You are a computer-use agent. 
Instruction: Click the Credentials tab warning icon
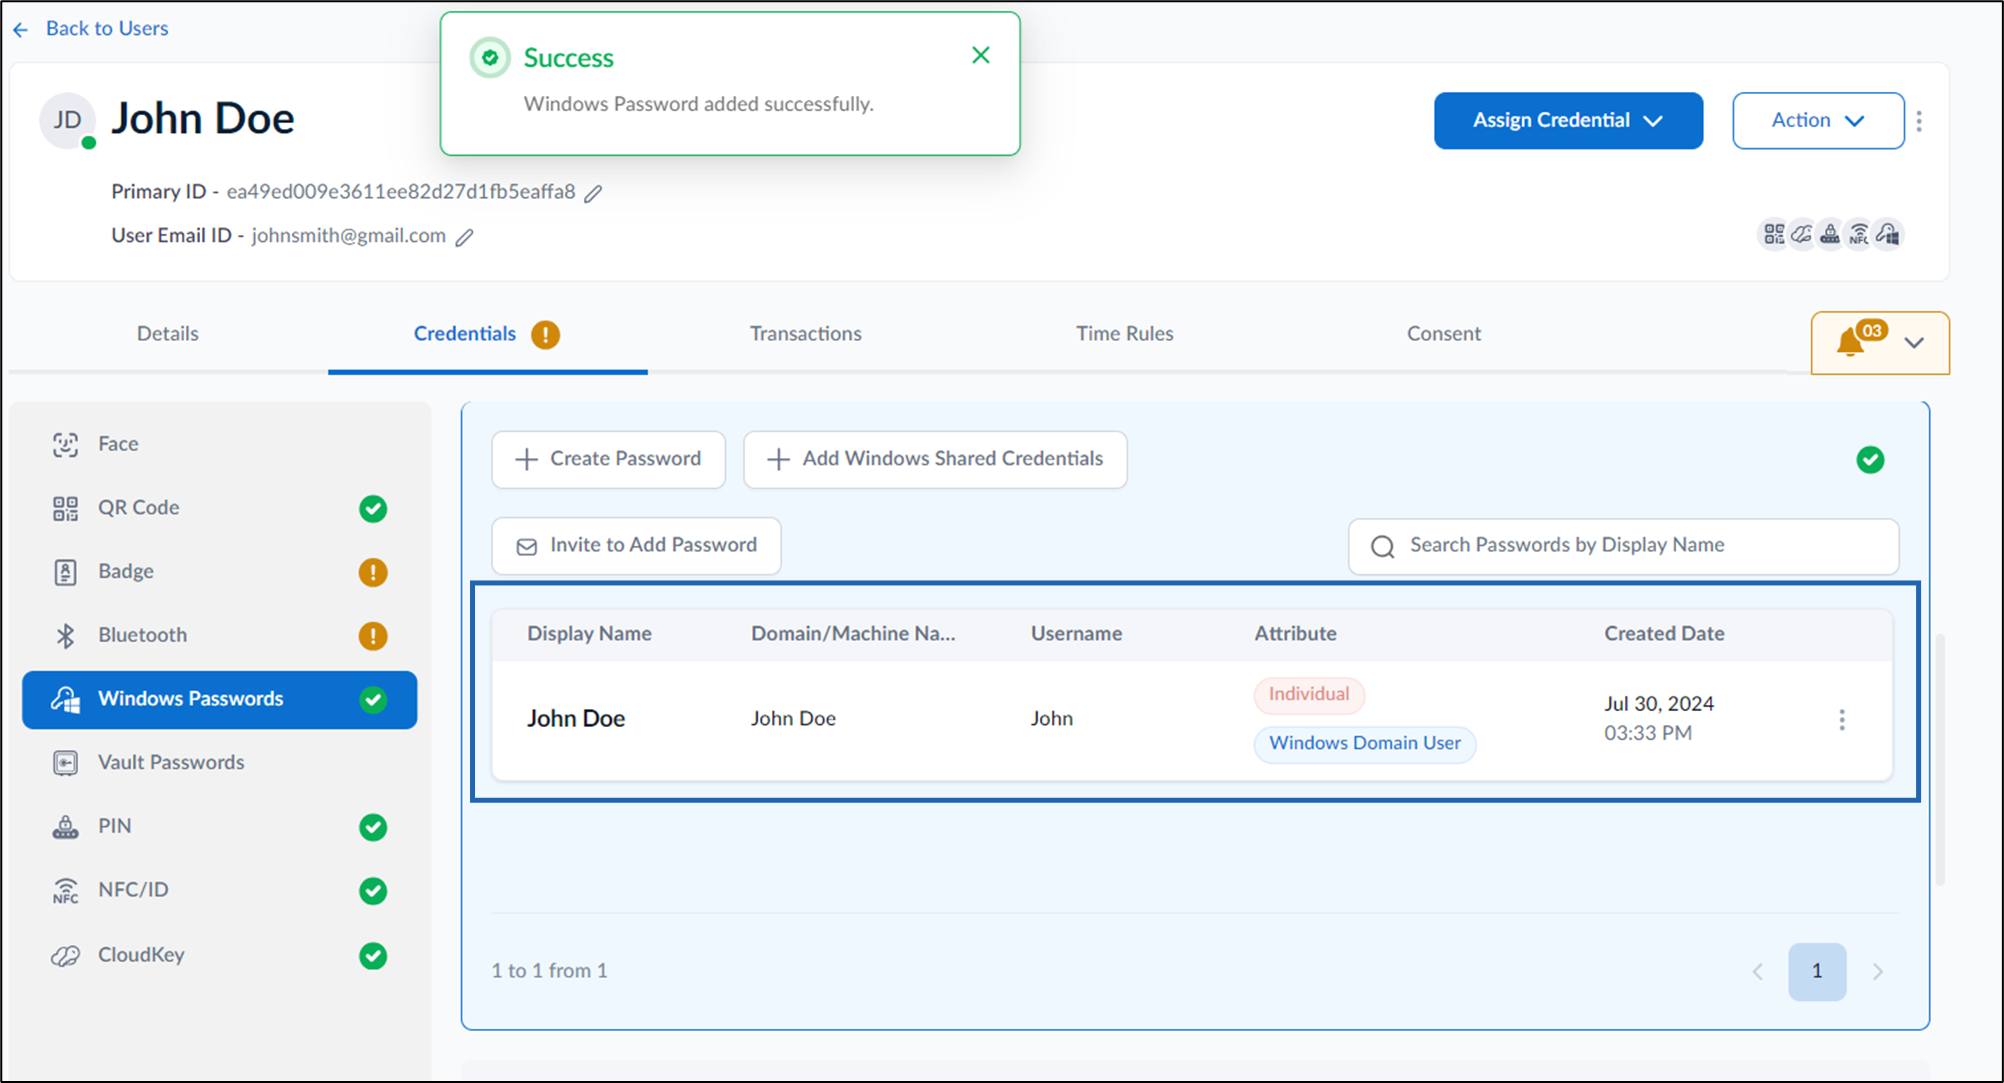[x=545, y=334]
